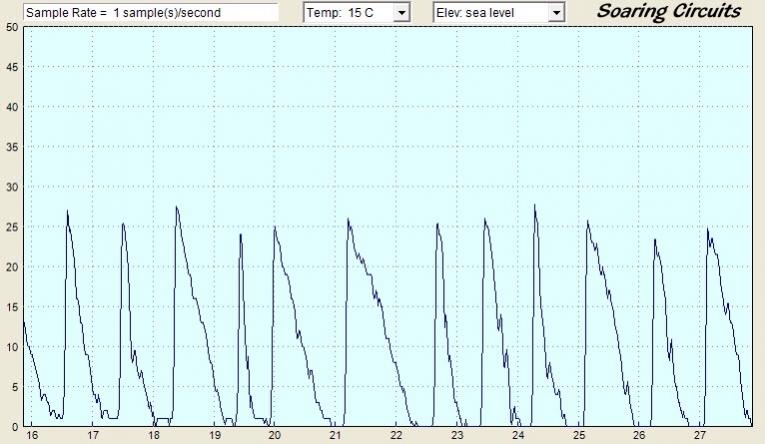Click the x-axis label 17

point(93,435)
